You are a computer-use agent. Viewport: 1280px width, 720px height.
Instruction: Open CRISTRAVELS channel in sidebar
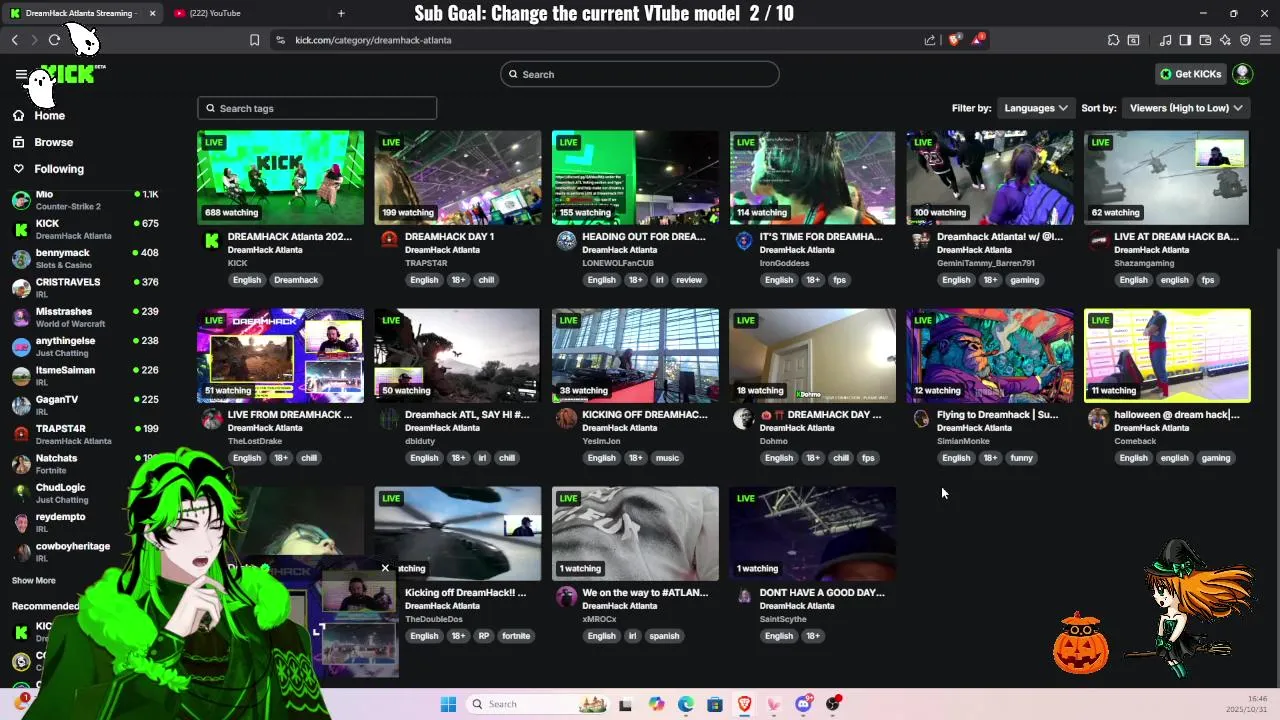[x=84, y=288]
